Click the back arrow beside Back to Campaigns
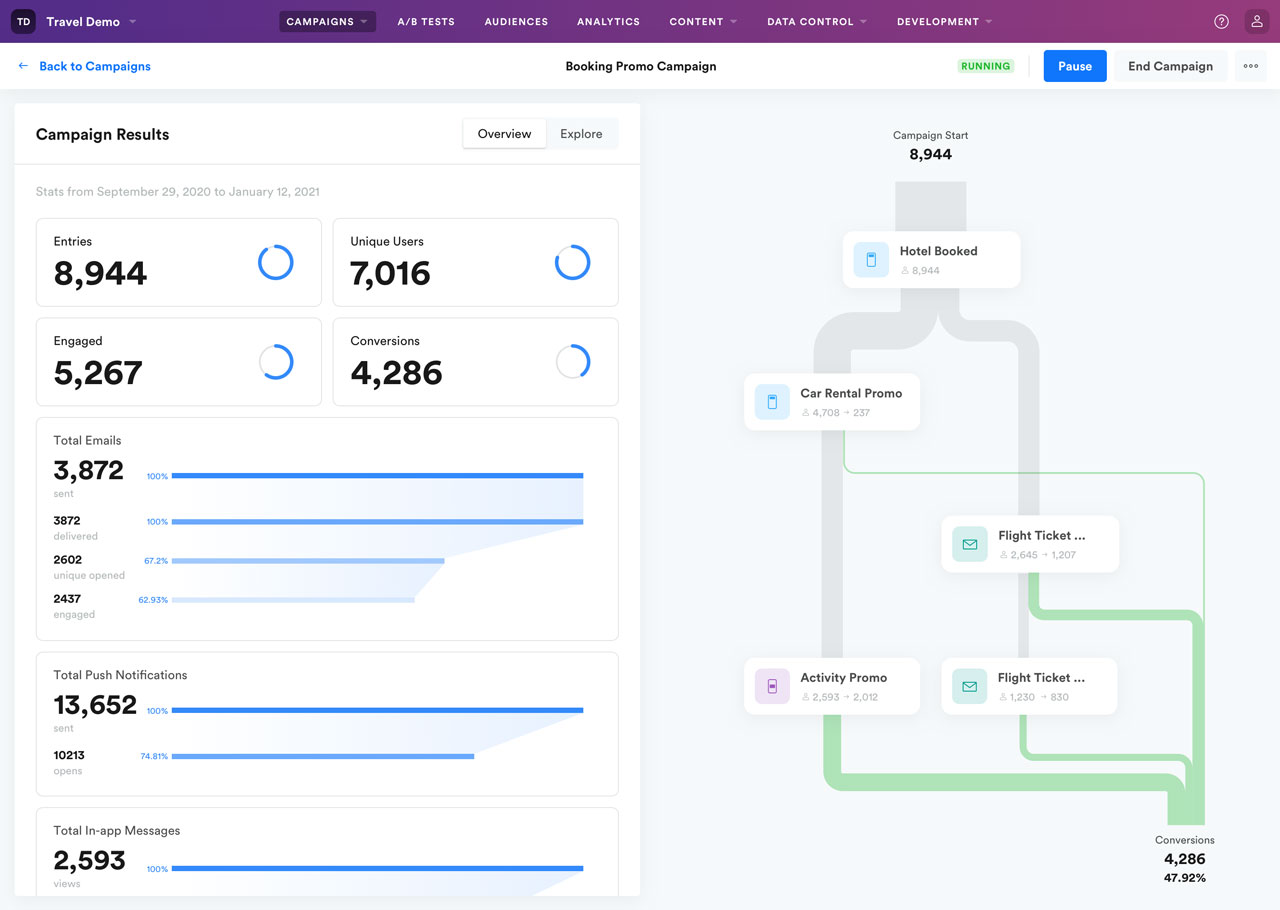Image resolution: width=1280 pixels, height=910 pixels. point(23,66)
